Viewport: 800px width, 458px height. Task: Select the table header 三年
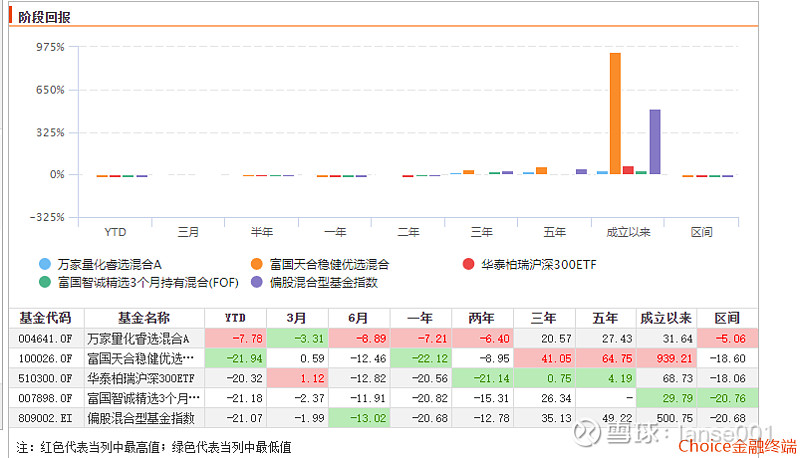(544, 318)
